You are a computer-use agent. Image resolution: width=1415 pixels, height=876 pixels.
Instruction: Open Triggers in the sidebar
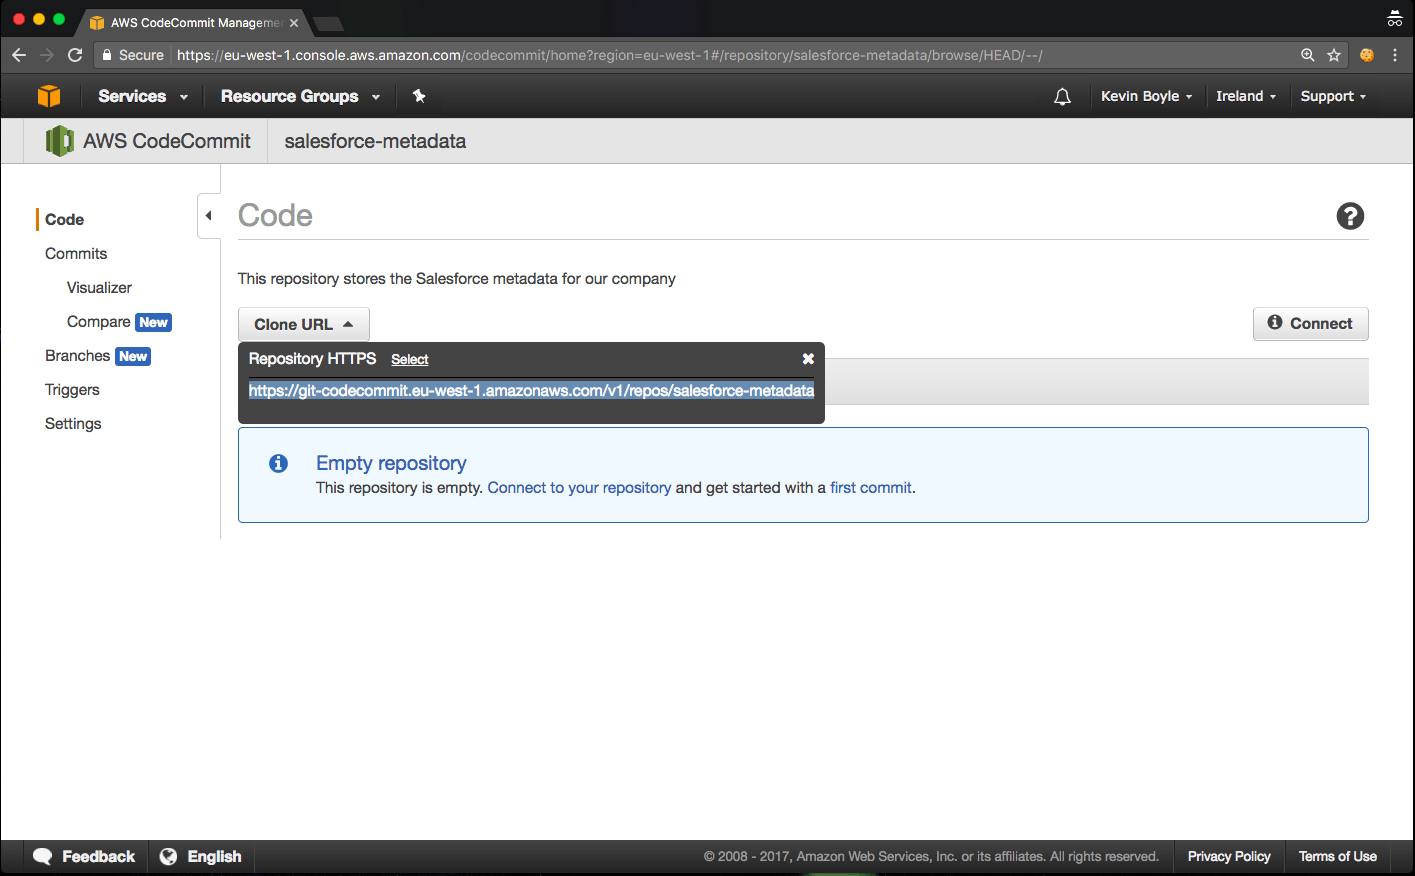[72, 389]
